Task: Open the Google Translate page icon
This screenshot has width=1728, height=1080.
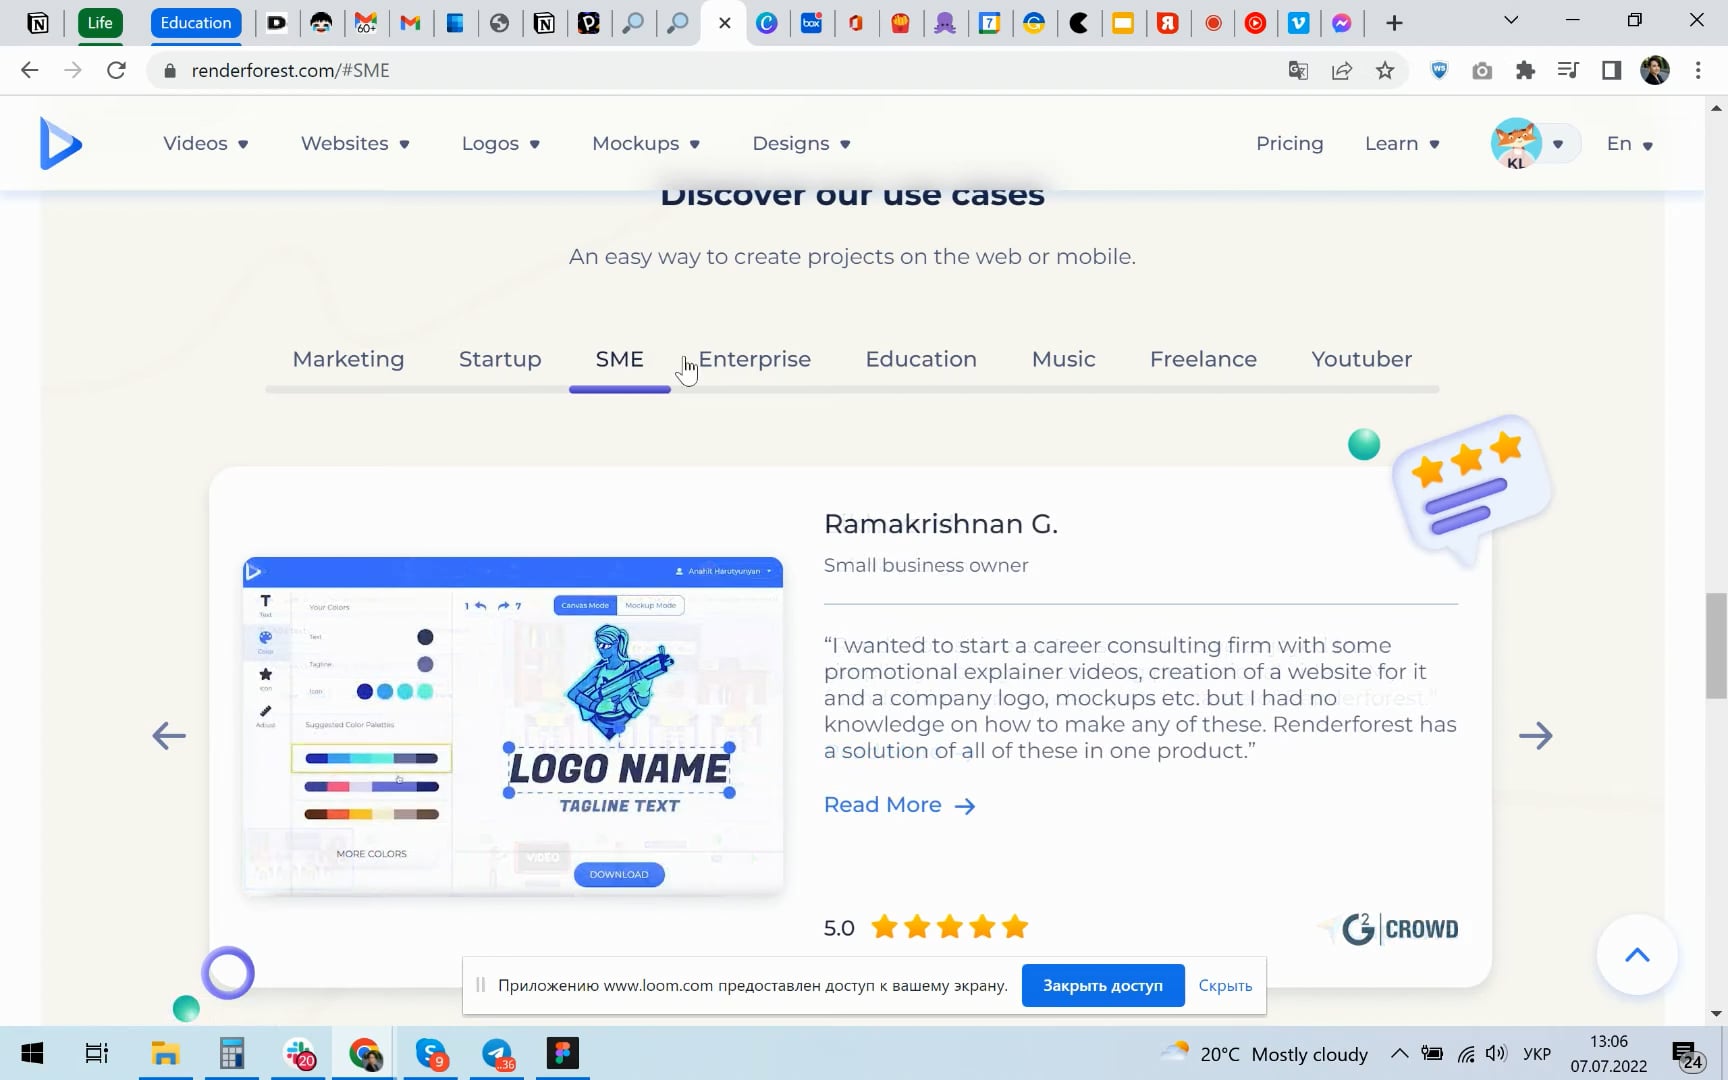Action: click(1298, 70)
